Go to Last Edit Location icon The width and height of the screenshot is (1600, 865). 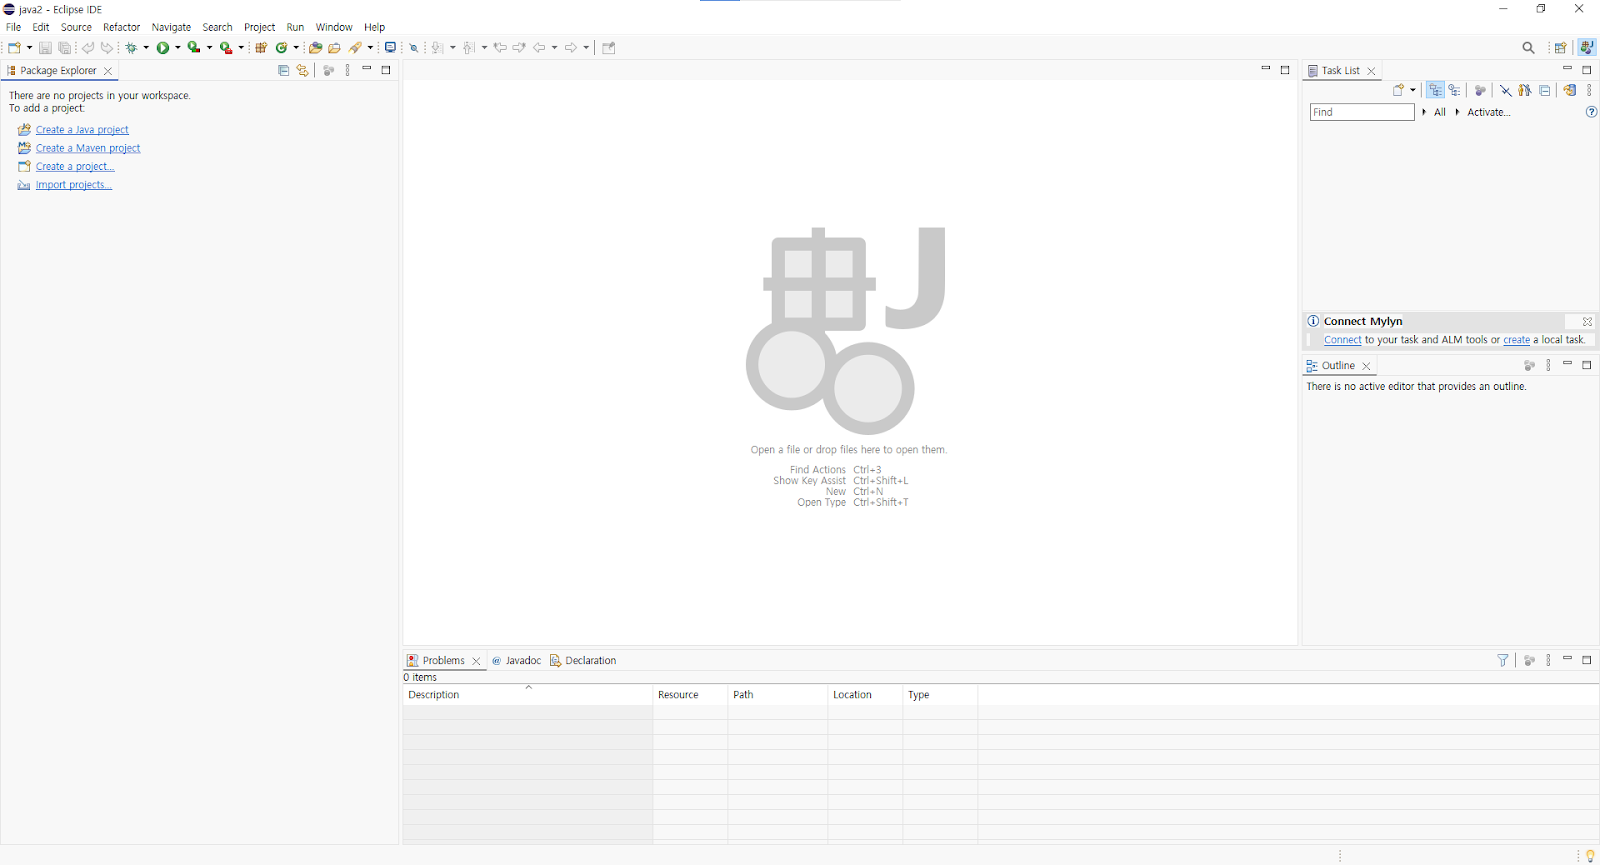500,47
